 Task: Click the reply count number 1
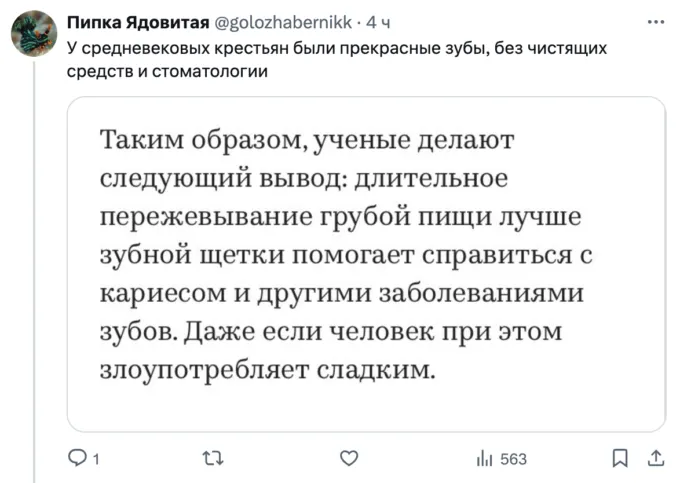pos(95,459)
